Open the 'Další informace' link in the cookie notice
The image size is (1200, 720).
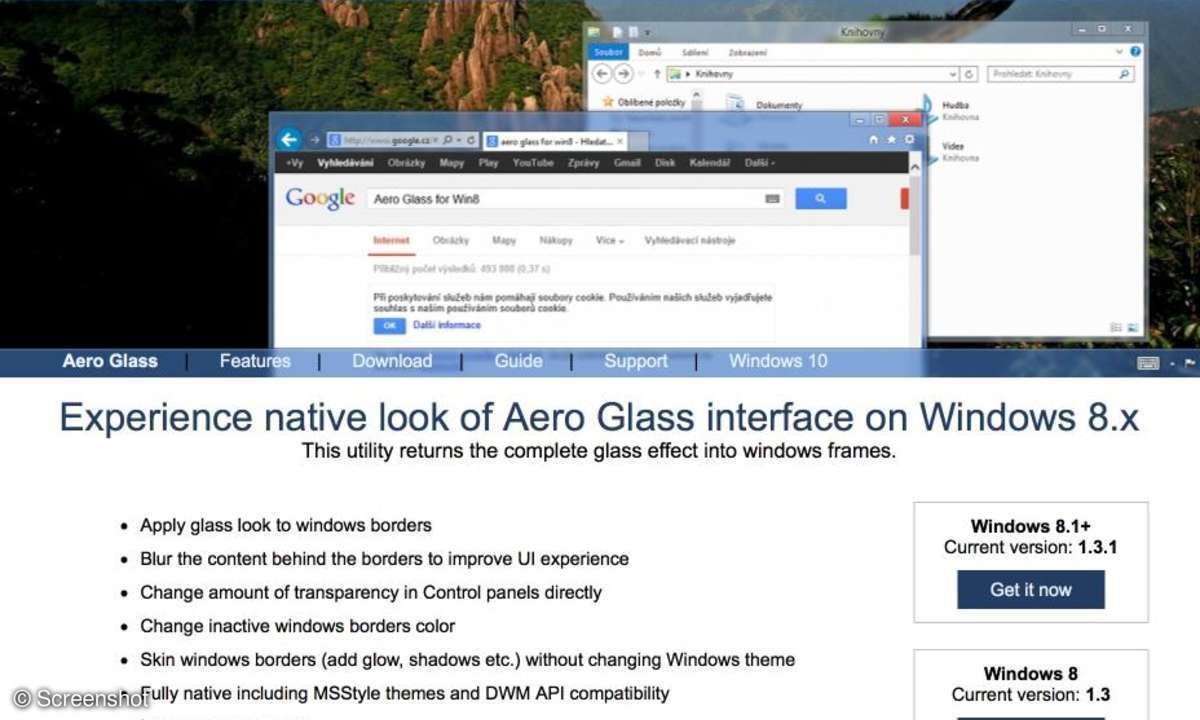coord(447,326)
